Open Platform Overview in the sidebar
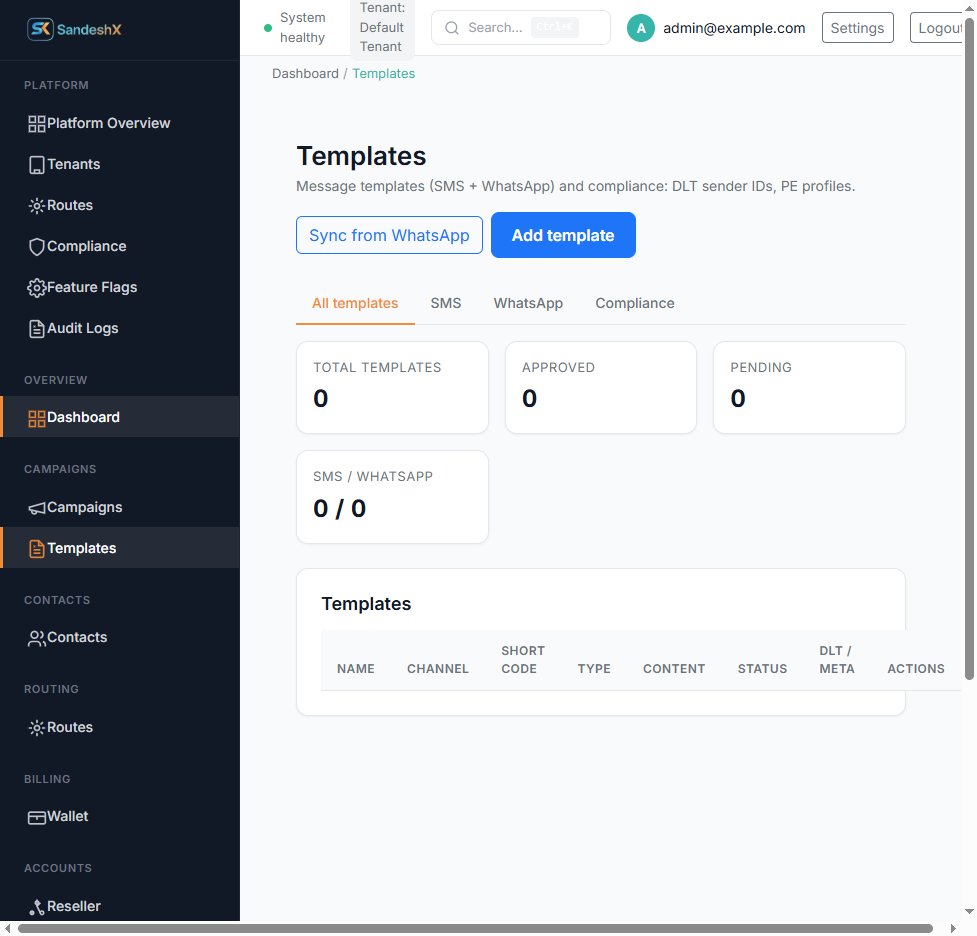 click(120, 123)
